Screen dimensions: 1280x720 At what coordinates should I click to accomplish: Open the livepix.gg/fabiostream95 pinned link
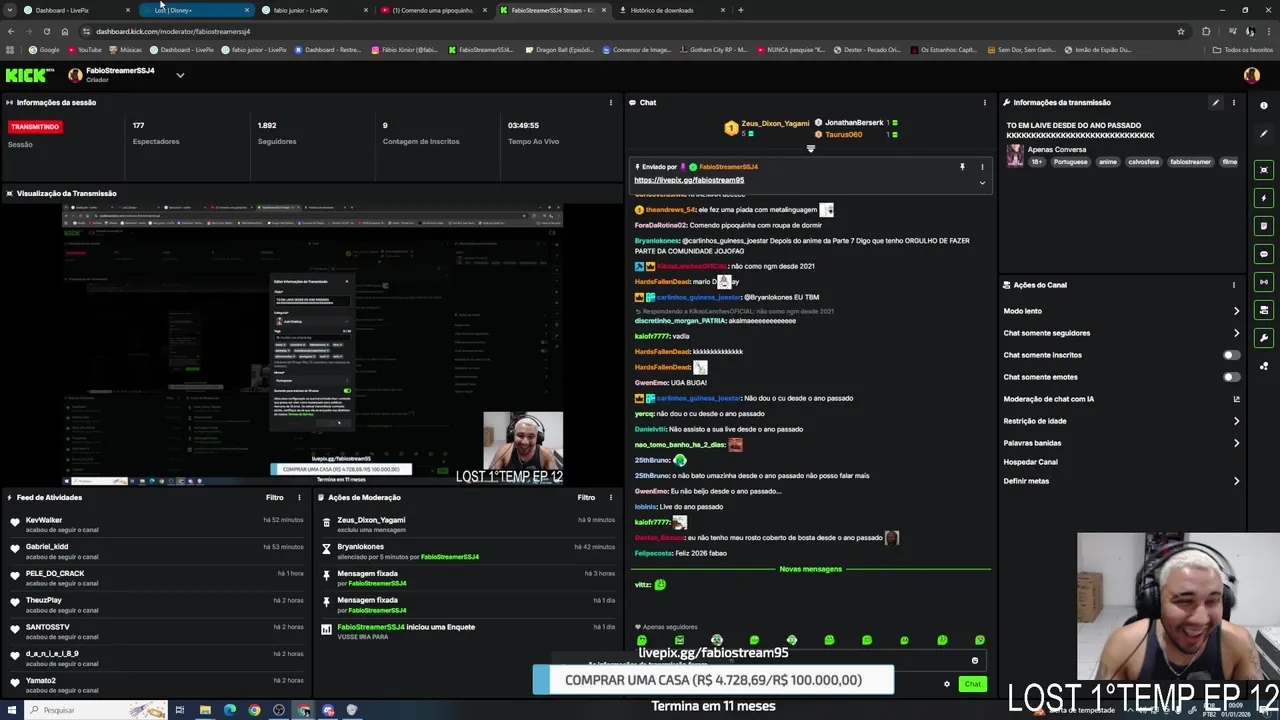click(x=689, y=180)
